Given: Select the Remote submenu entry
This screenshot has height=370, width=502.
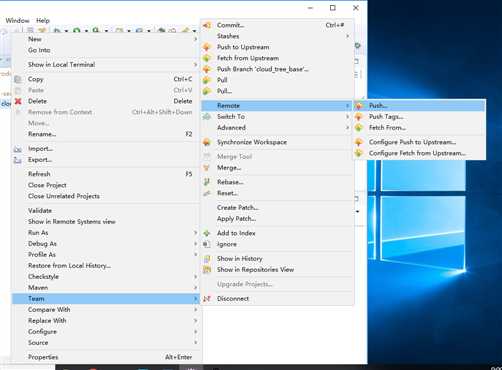Looking at the screenshot, I should [x=276, y=106].
